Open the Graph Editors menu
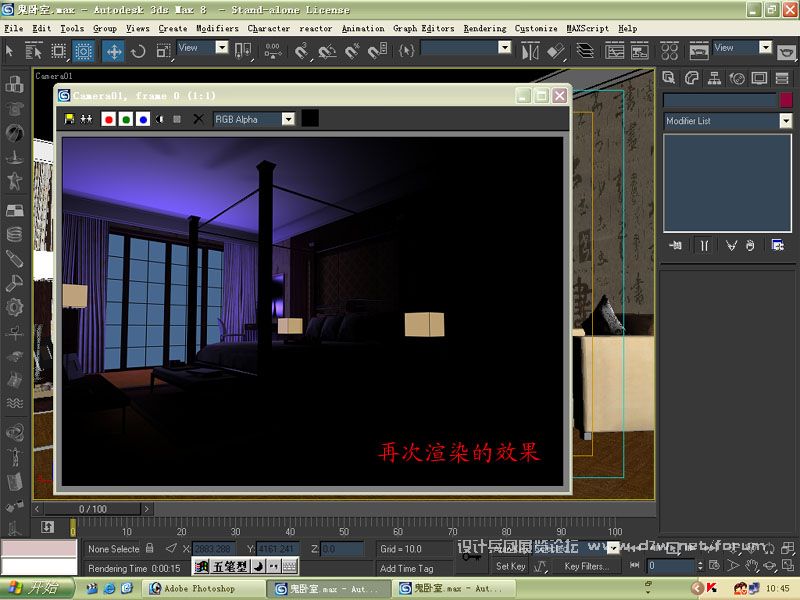This screenshot has width=800, height=600. (423, 29)
